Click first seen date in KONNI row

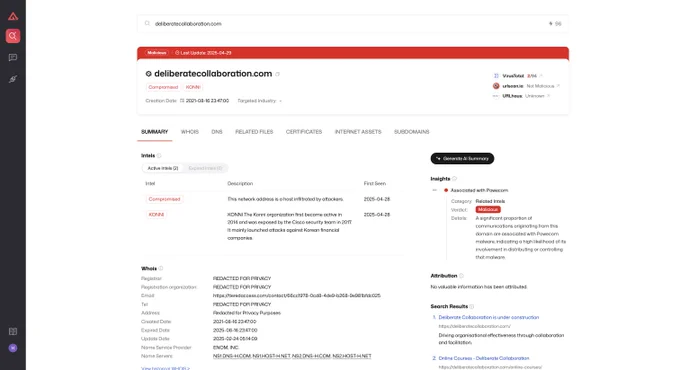377,215
